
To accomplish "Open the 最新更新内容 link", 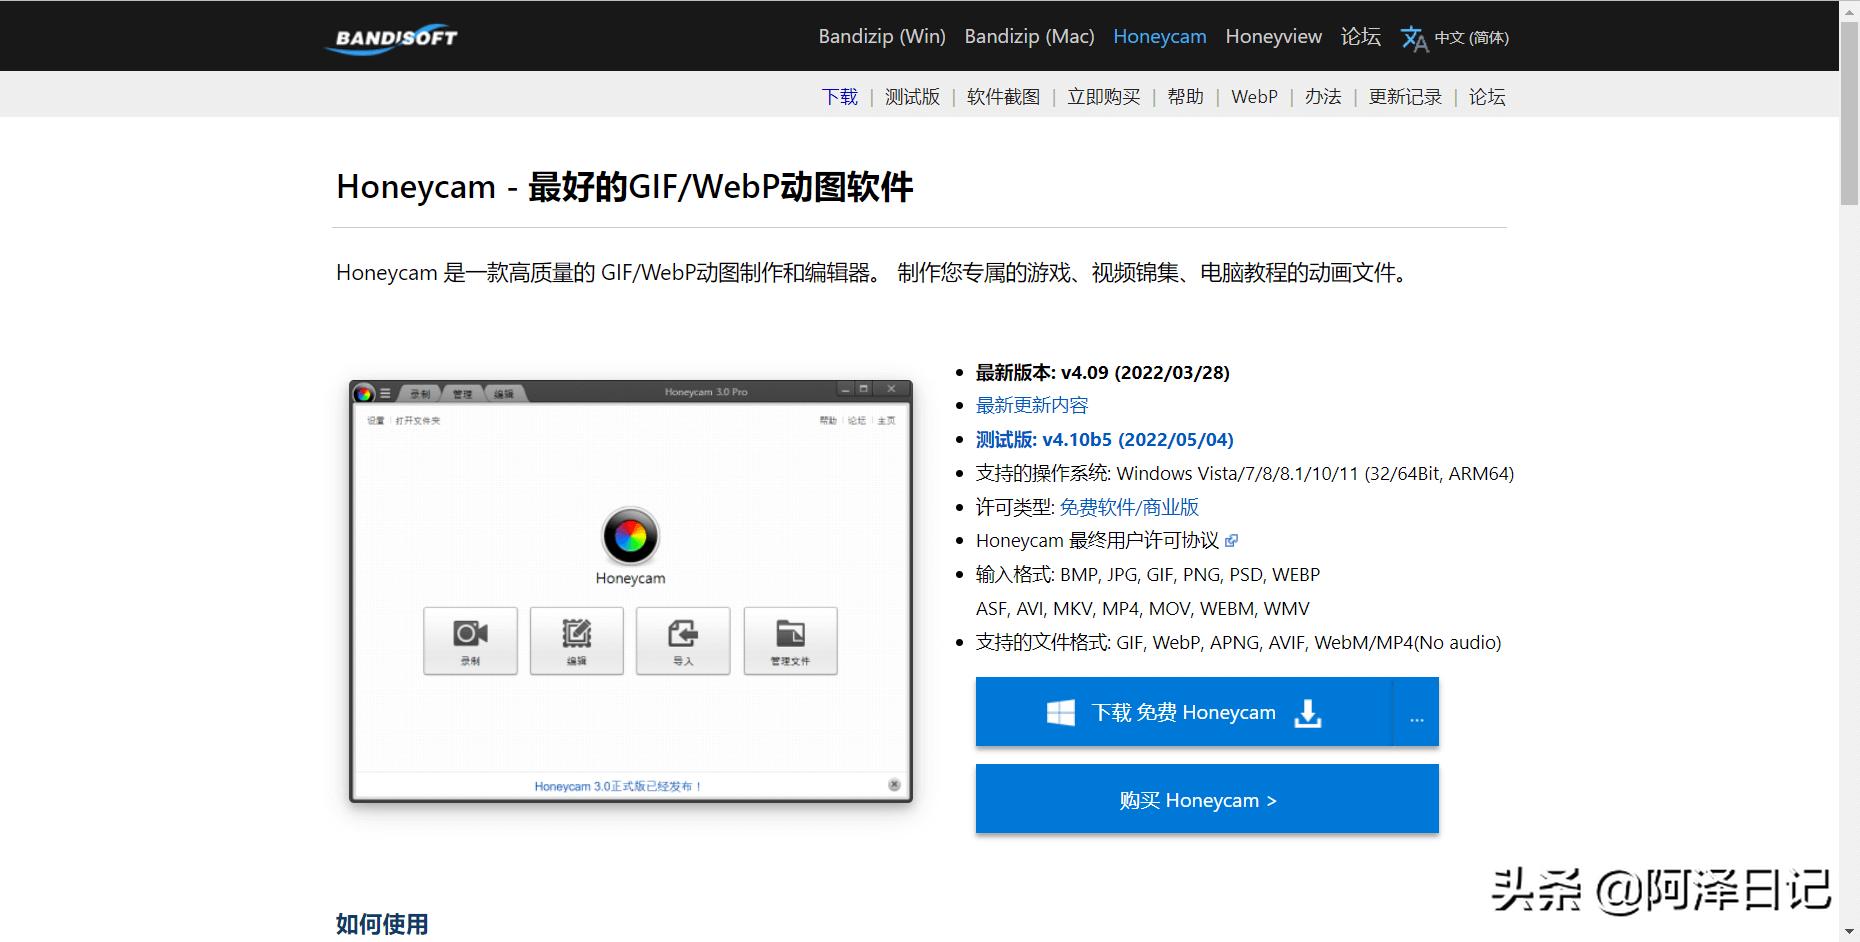I will (x=1032, y=405).
